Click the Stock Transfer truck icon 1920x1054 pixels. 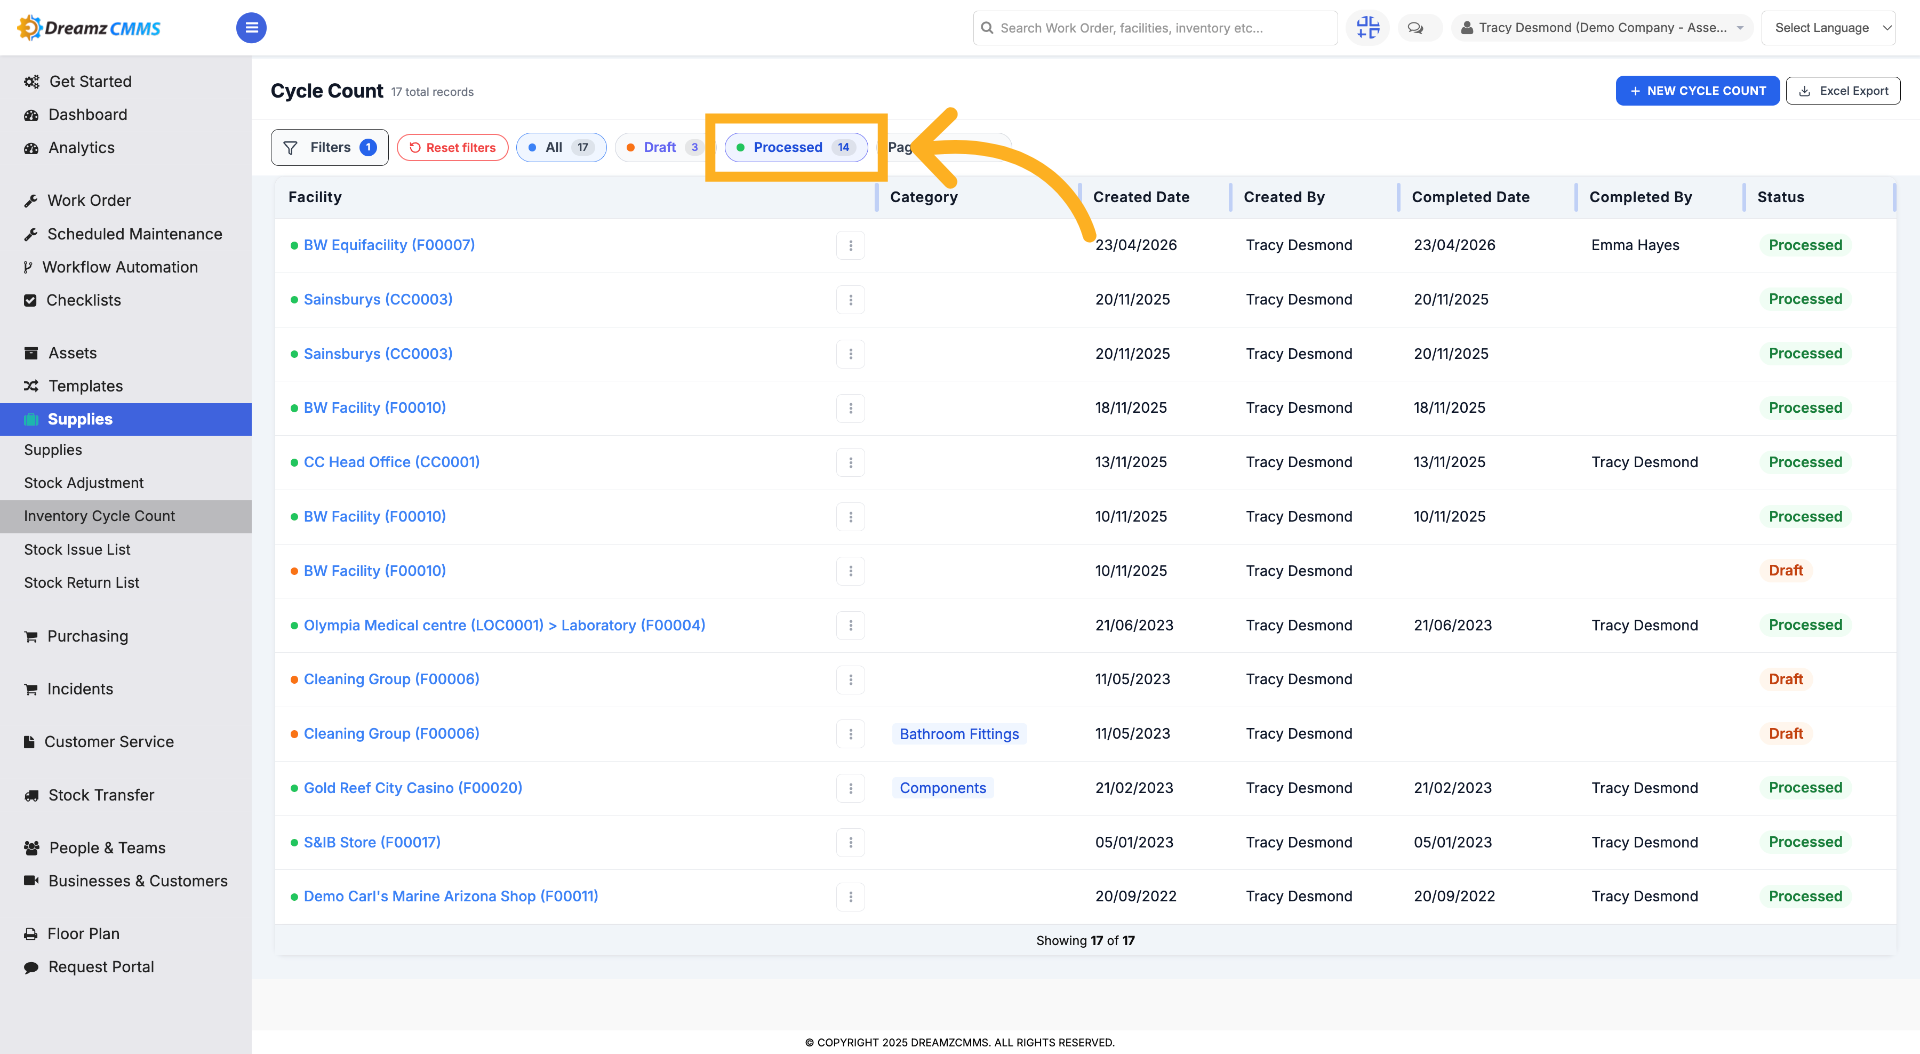31,795
